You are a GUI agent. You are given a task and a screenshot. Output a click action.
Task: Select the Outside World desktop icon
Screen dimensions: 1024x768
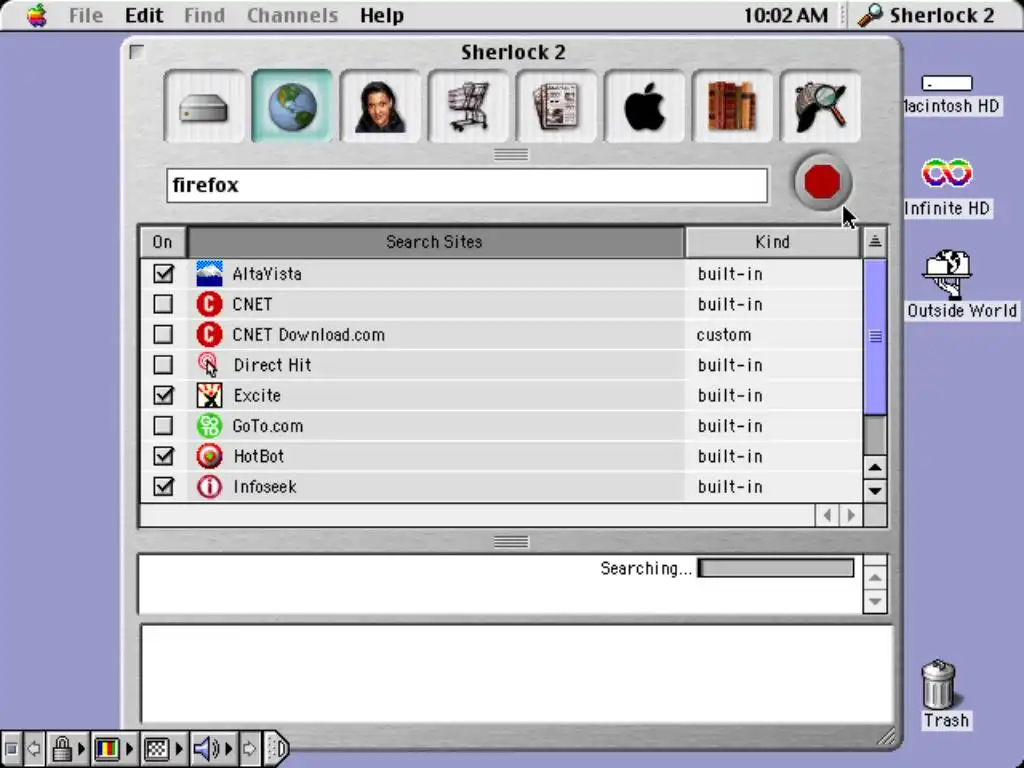point(948,274)
